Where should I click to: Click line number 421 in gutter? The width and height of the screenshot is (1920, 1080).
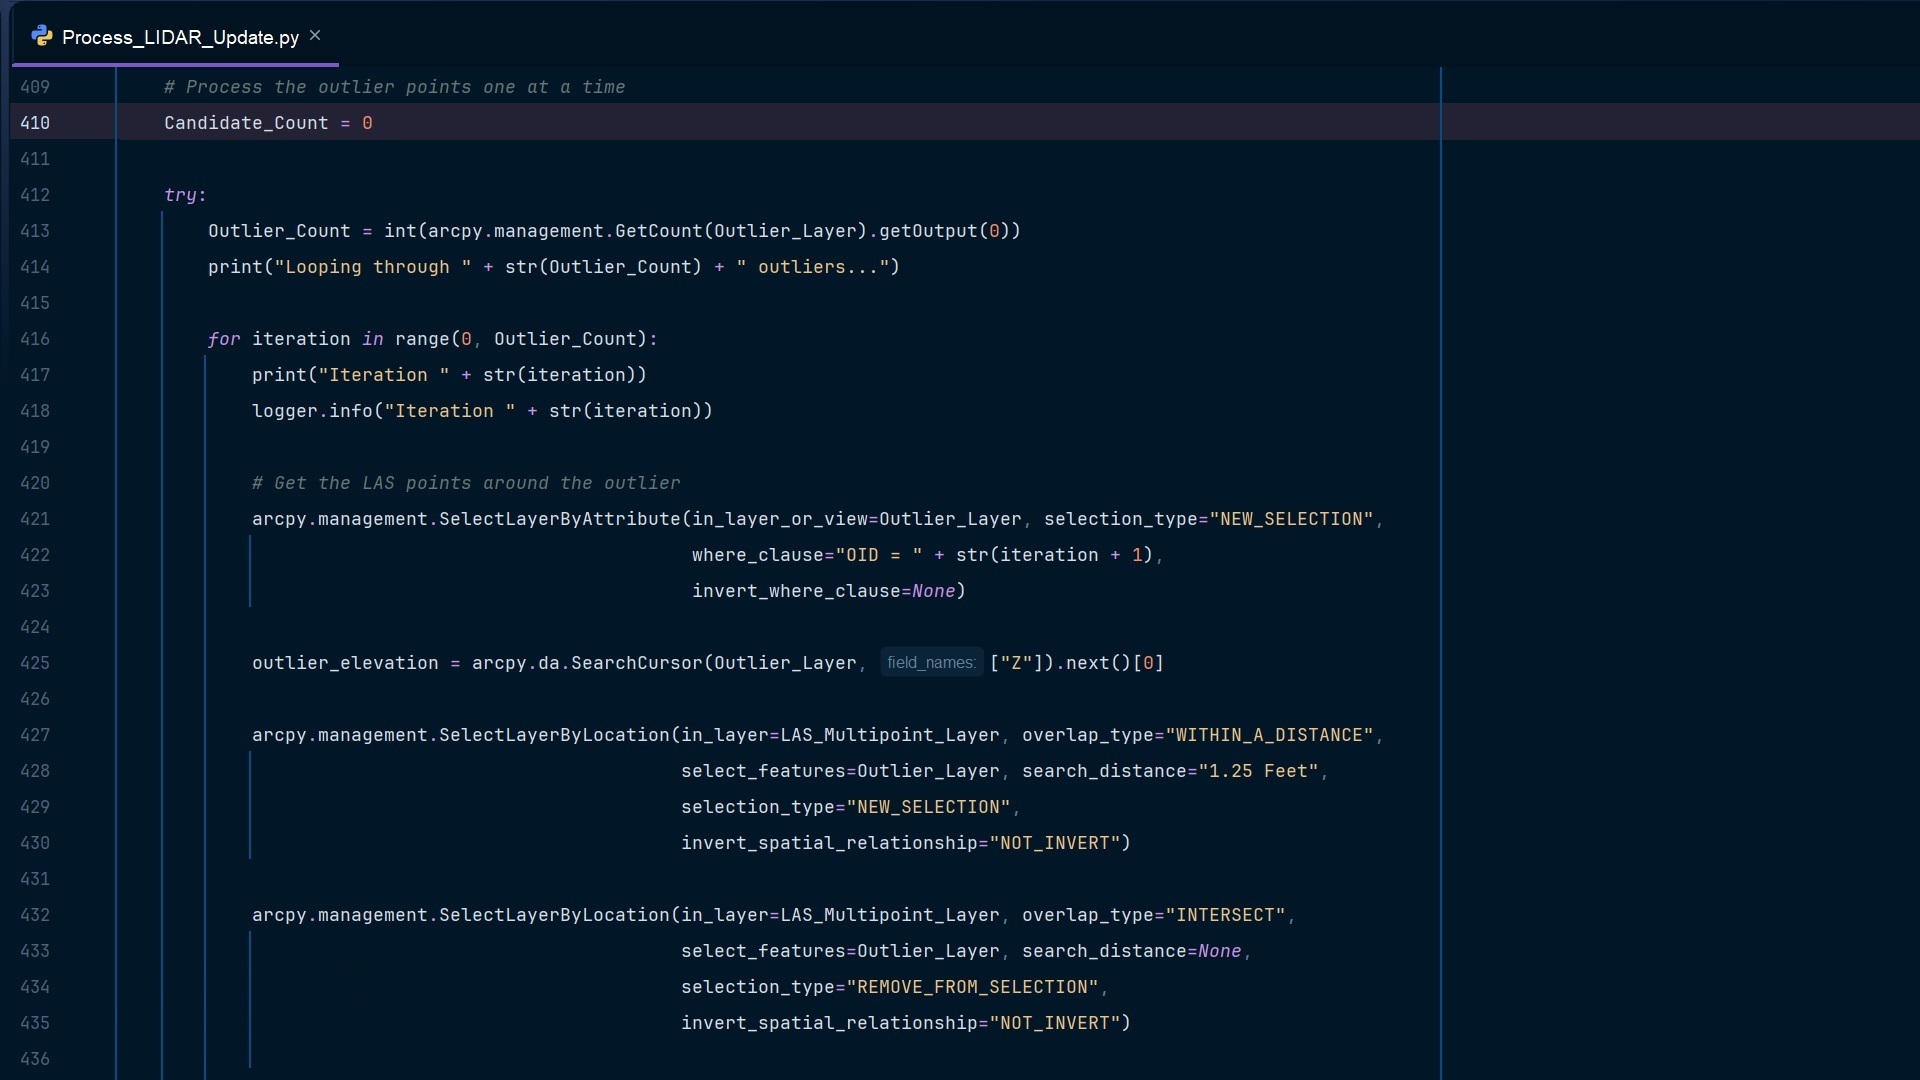coord(35,519)
